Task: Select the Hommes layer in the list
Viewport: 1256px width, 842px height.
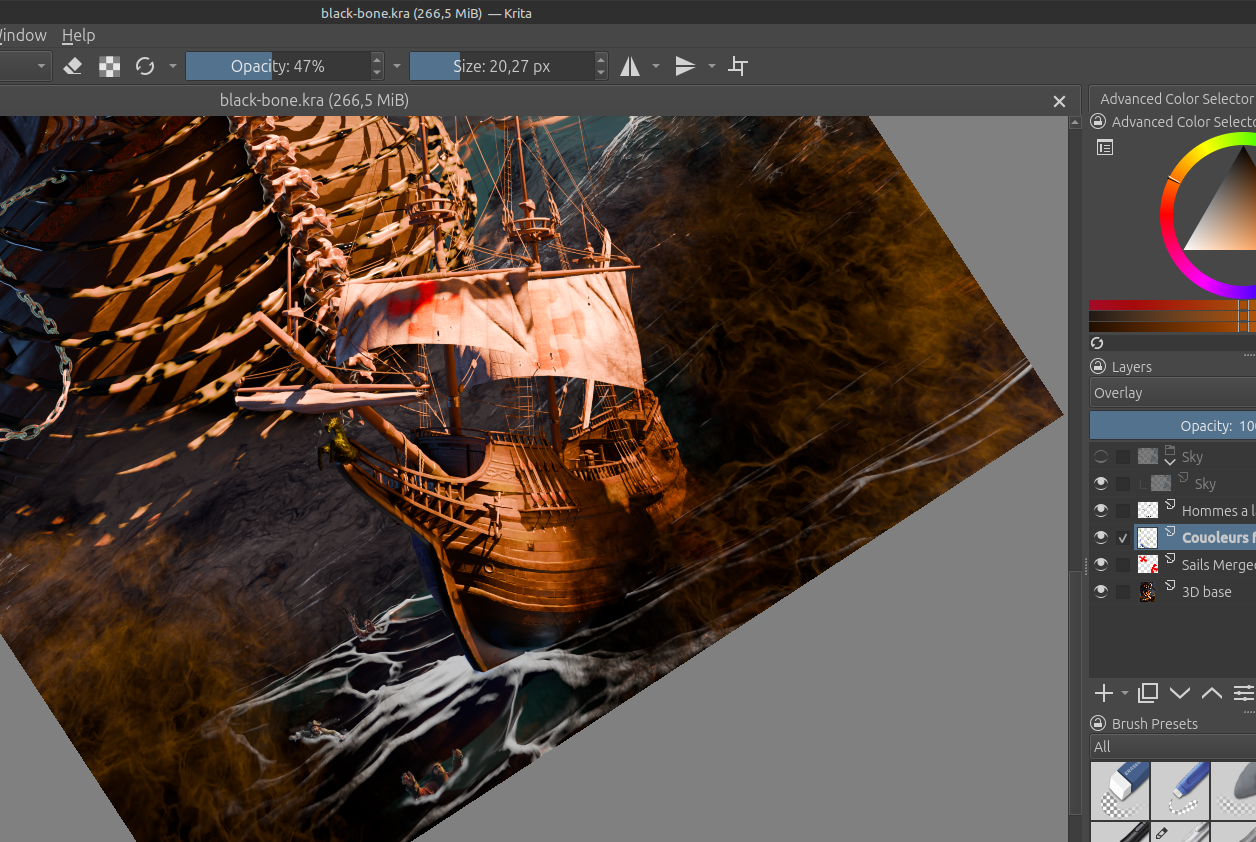Action: coord(1214,511)
